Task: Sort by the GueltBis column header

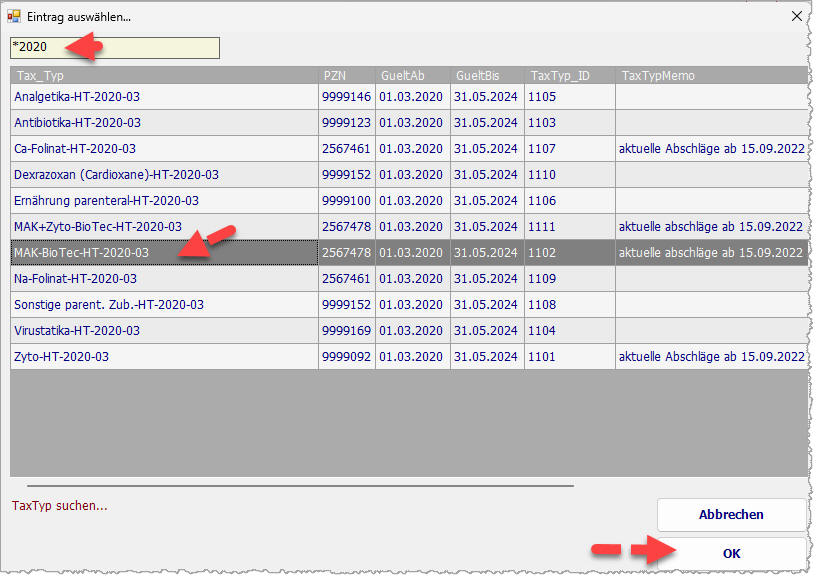Action: (x=487, y=75)
